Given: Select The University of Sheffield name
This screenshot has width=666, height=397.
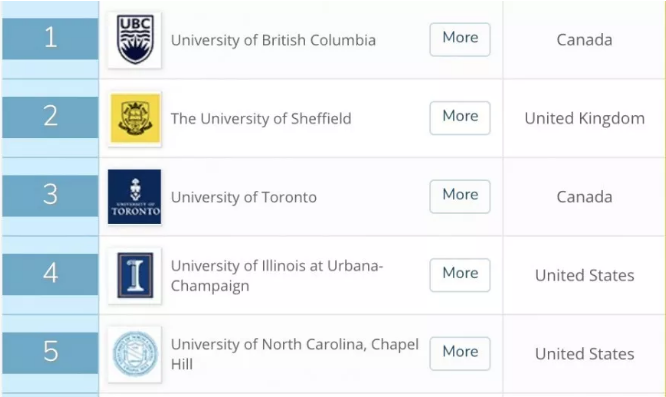Looking at the screenshot, I should [x=261, y=119].
